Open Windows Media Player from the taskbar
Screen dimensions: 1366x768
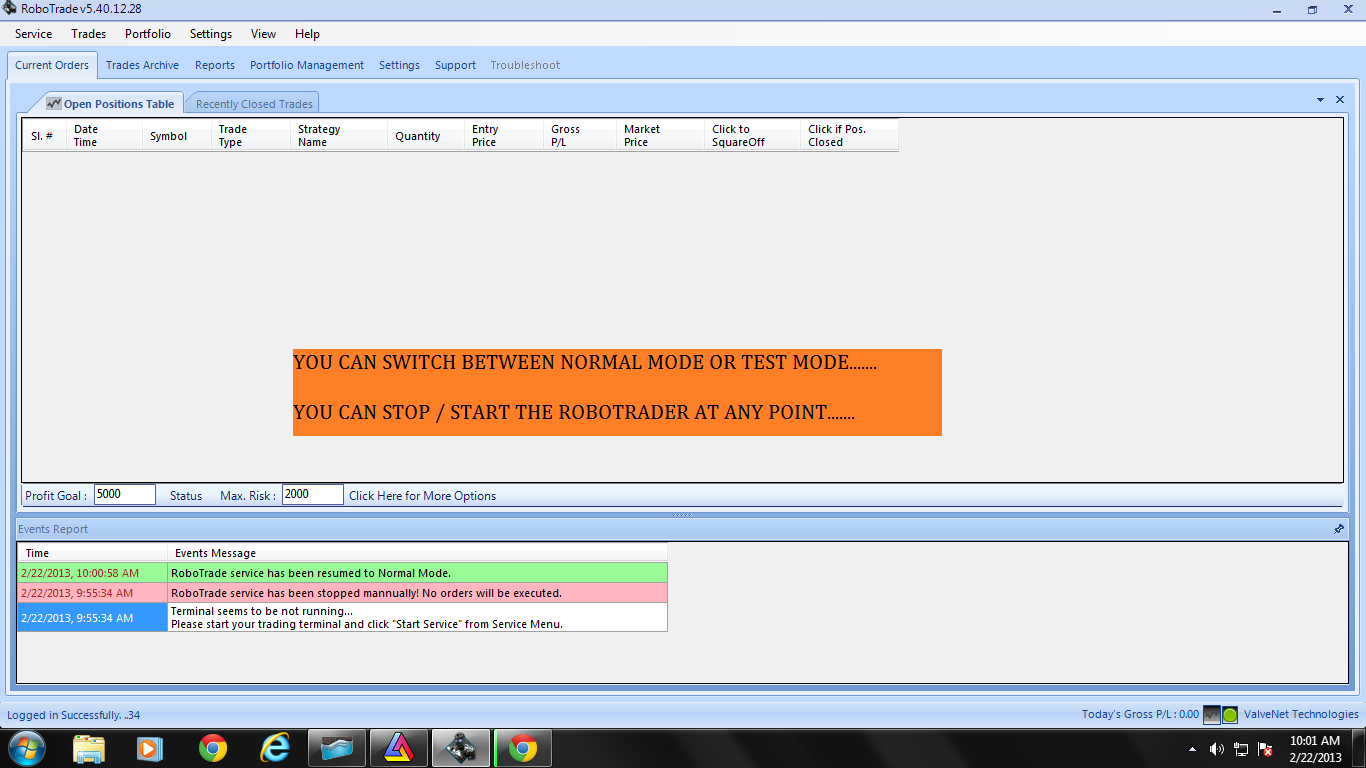(151, 747)
